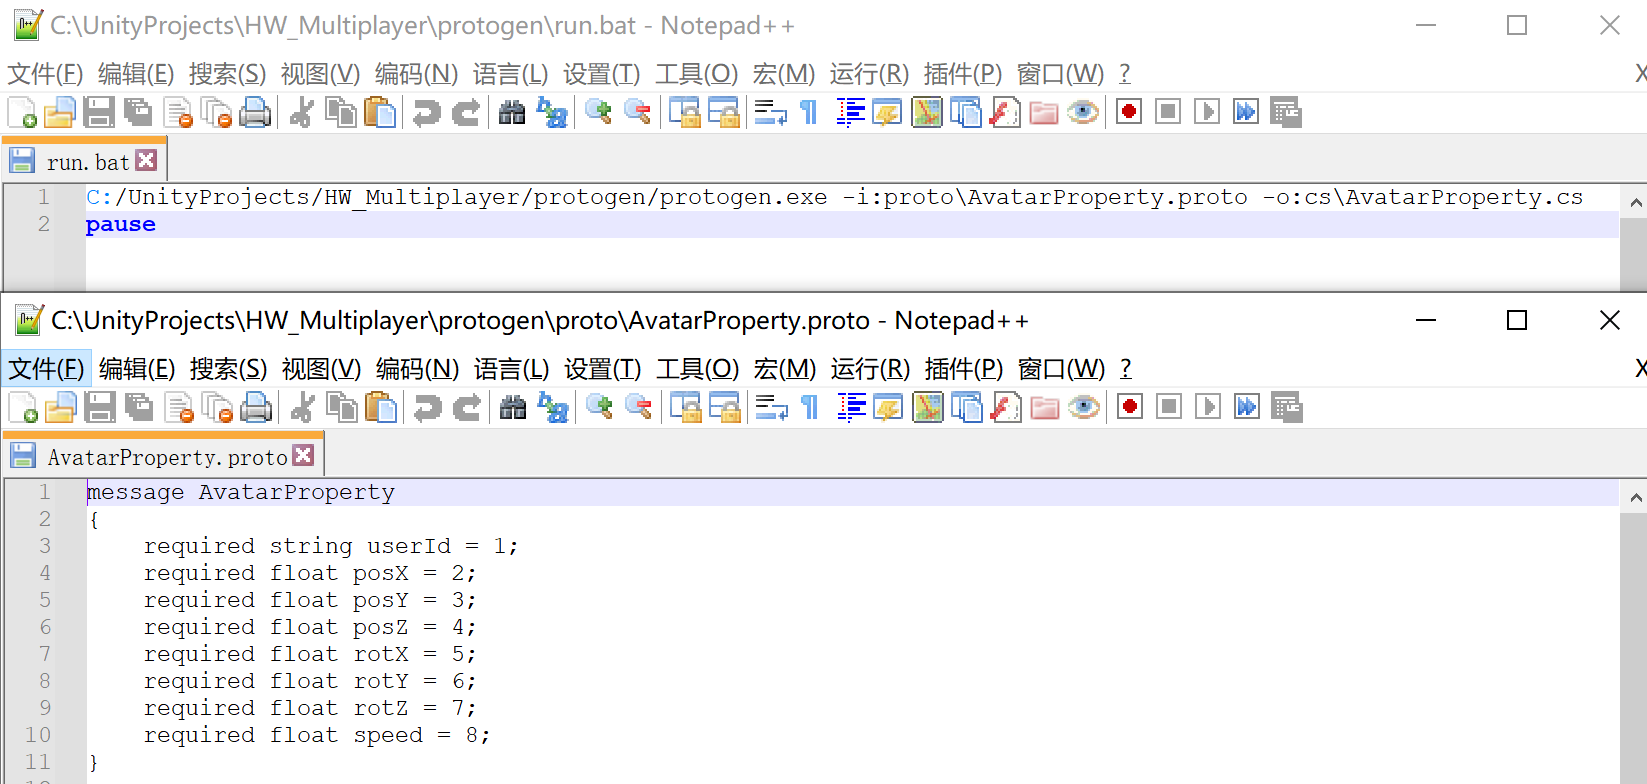Toggle indent guide in AvatarProperty.proto window toolbar
The image size is (1647, 784).
coord(851,407)
